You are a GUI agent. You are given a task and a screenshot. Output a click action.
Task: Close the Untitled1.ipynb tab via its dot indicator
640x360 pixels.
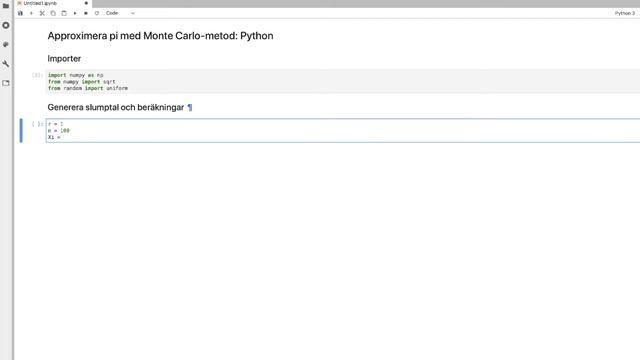[86, 3]
